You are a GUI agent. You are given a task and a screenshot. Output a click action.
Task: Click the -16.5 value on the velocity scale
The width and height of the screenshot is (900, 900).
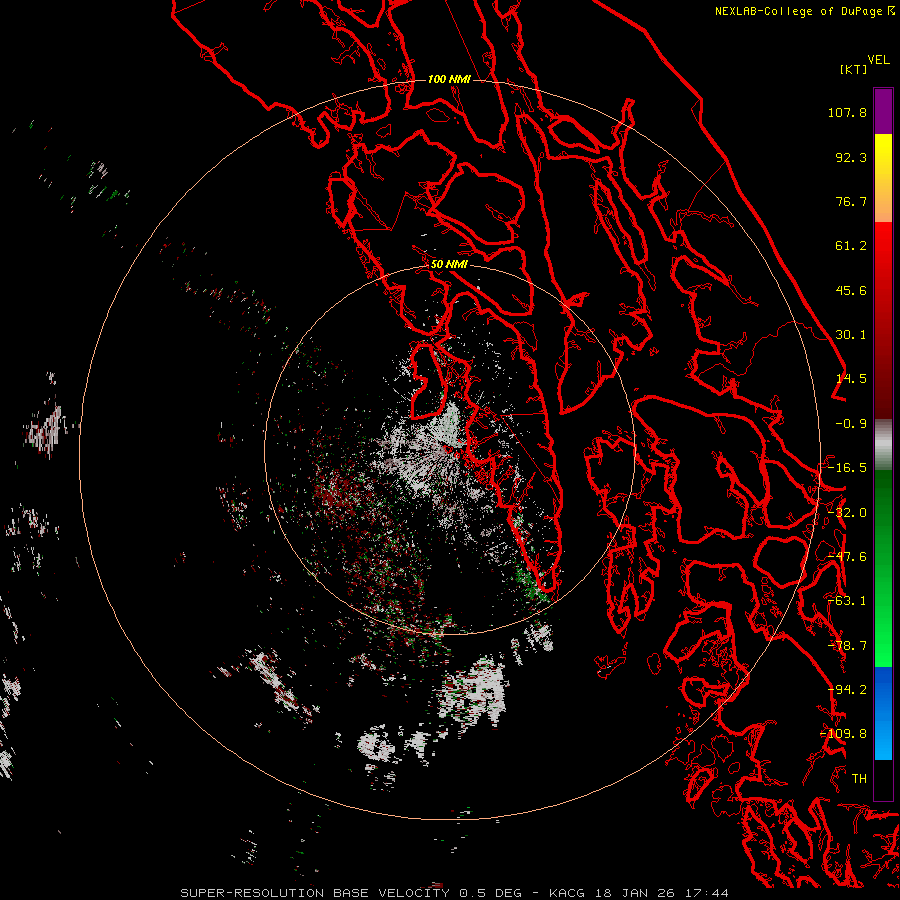pos(847,468)
